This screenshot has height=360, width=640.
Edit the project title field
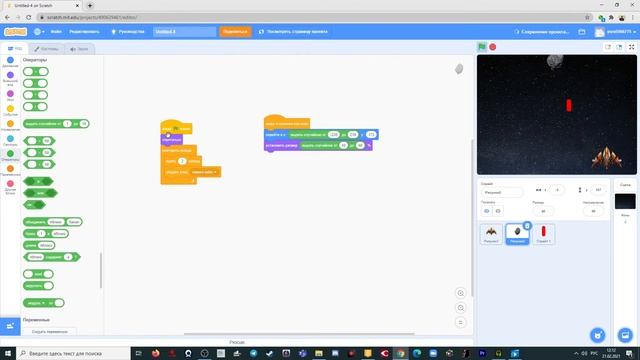click(x=184, y=31)
